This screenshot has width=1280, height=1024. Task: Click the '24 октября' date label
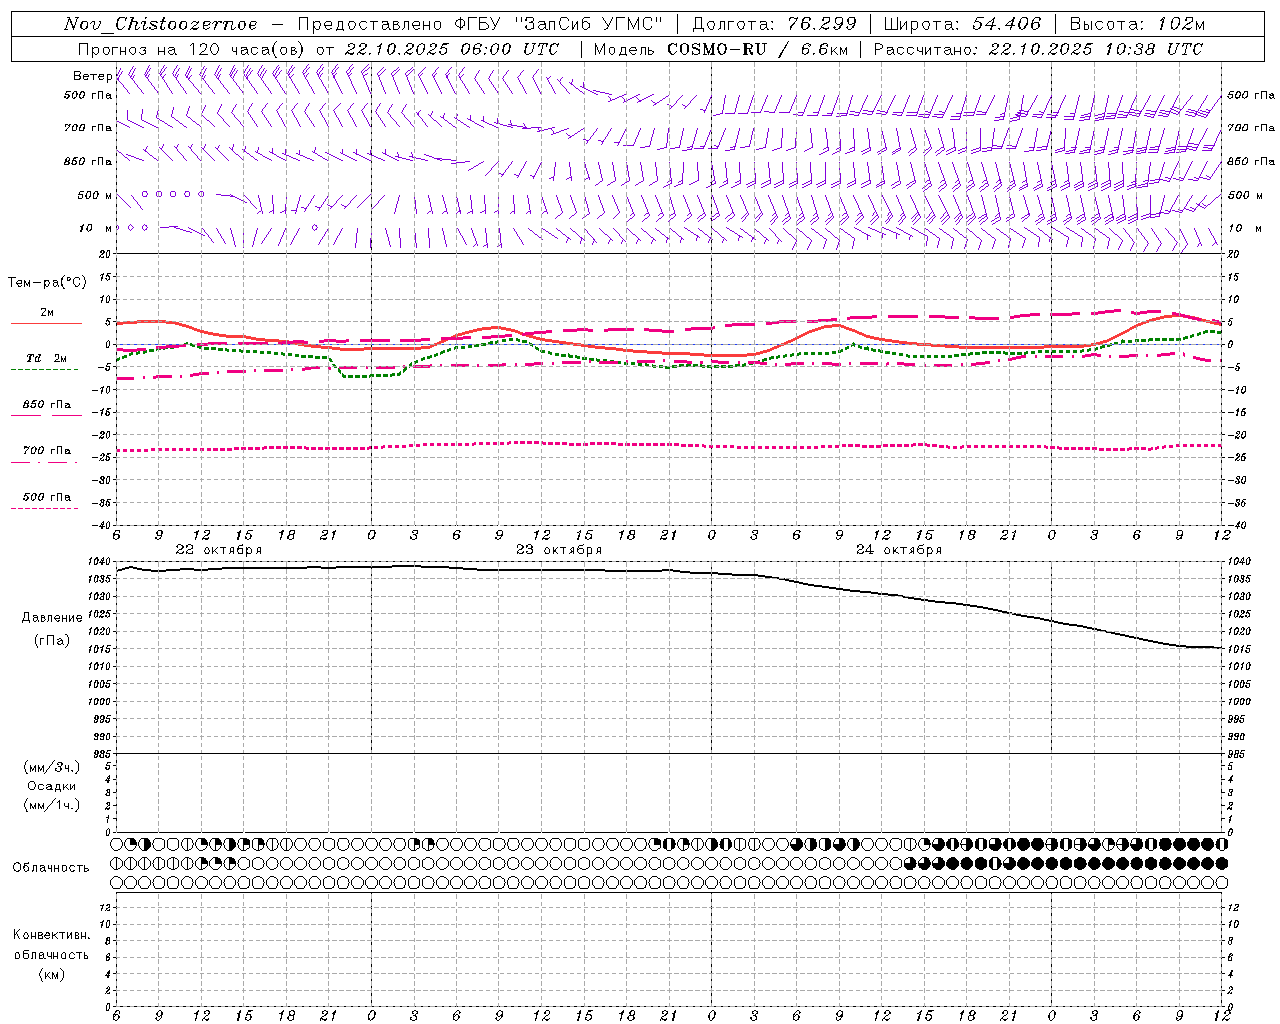899,550
